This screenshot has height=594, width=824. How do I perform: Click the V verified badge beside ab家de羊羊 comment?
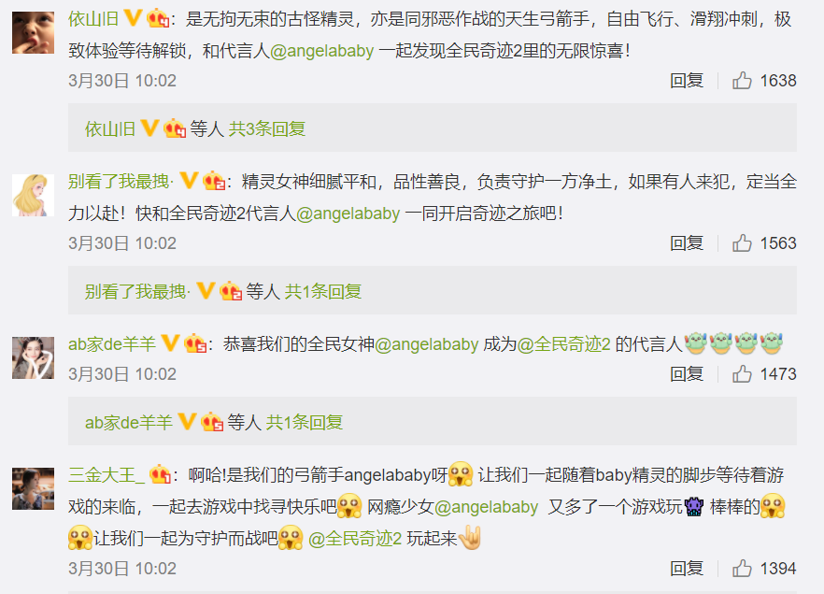[170, 343]
